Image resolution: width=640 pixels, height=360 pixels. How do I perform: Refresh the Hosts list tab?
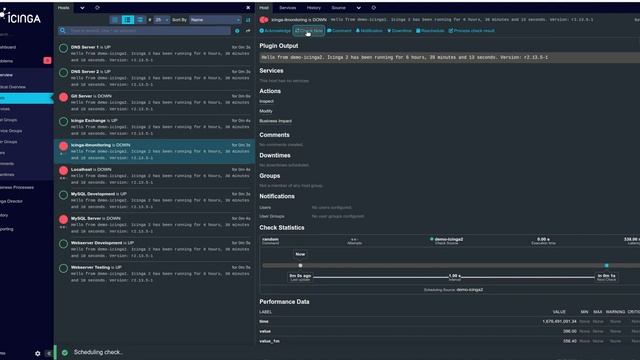click(97, 8)
